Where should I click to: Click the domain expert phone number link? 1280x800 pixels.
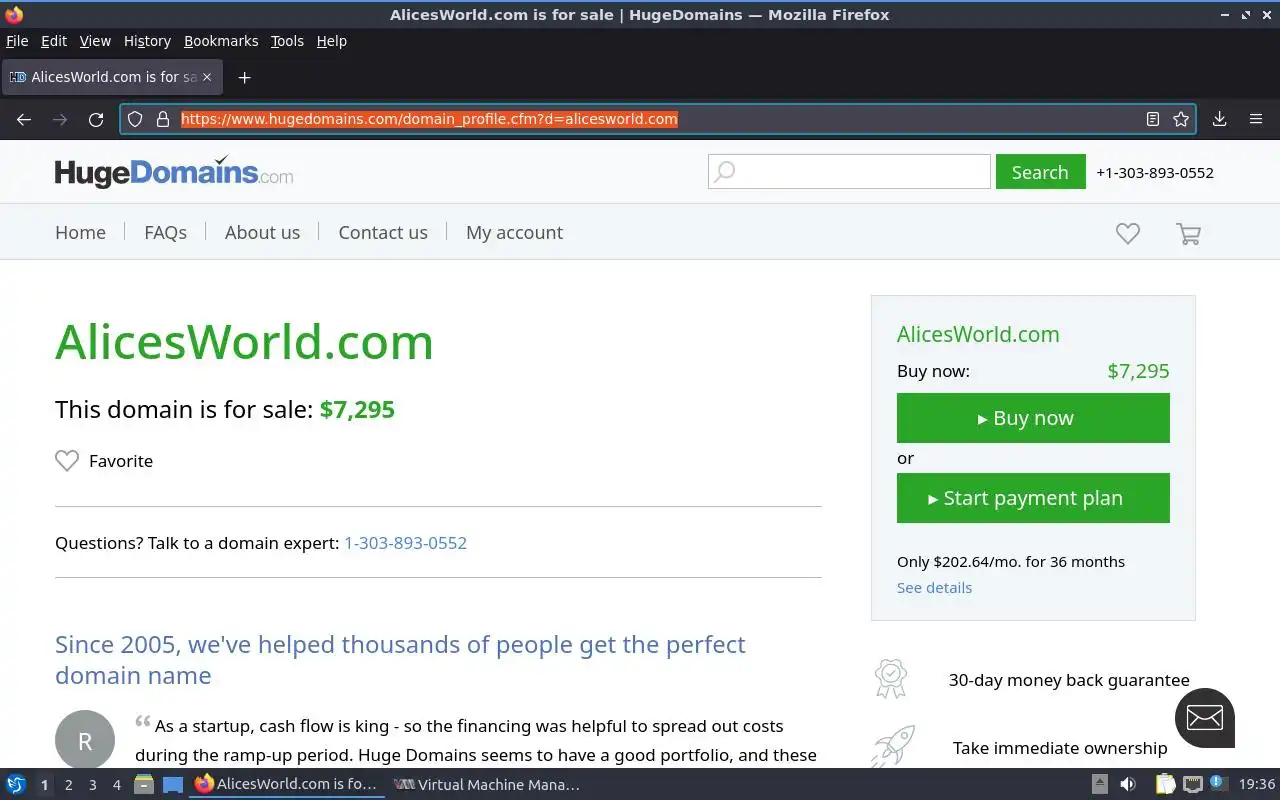[x=405, y=543]
